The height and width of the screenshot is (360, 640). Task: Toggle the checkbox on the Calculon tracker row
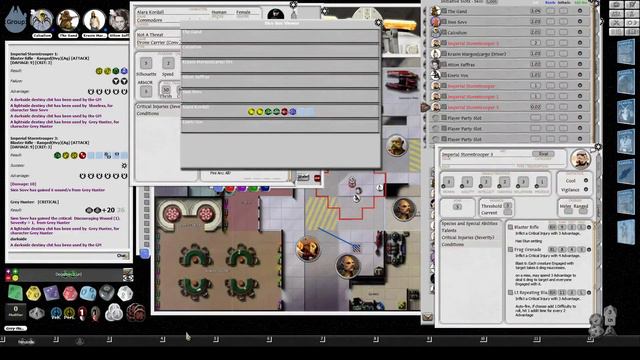(x=444, y=32)
